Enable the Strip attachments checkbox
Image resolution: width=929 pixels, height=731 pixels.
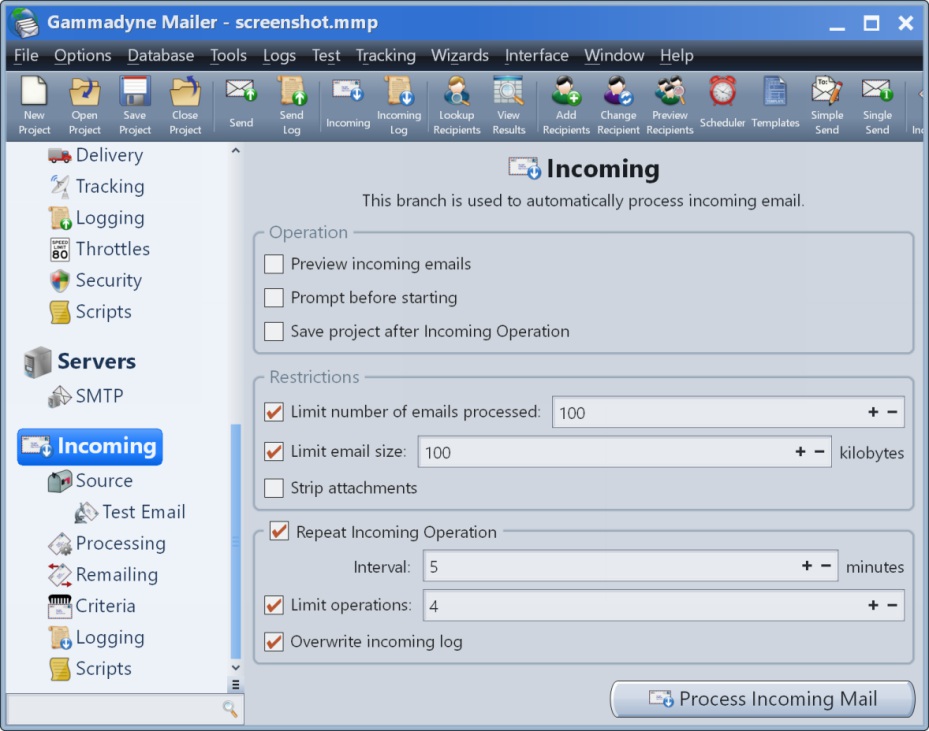click(274, 488)
